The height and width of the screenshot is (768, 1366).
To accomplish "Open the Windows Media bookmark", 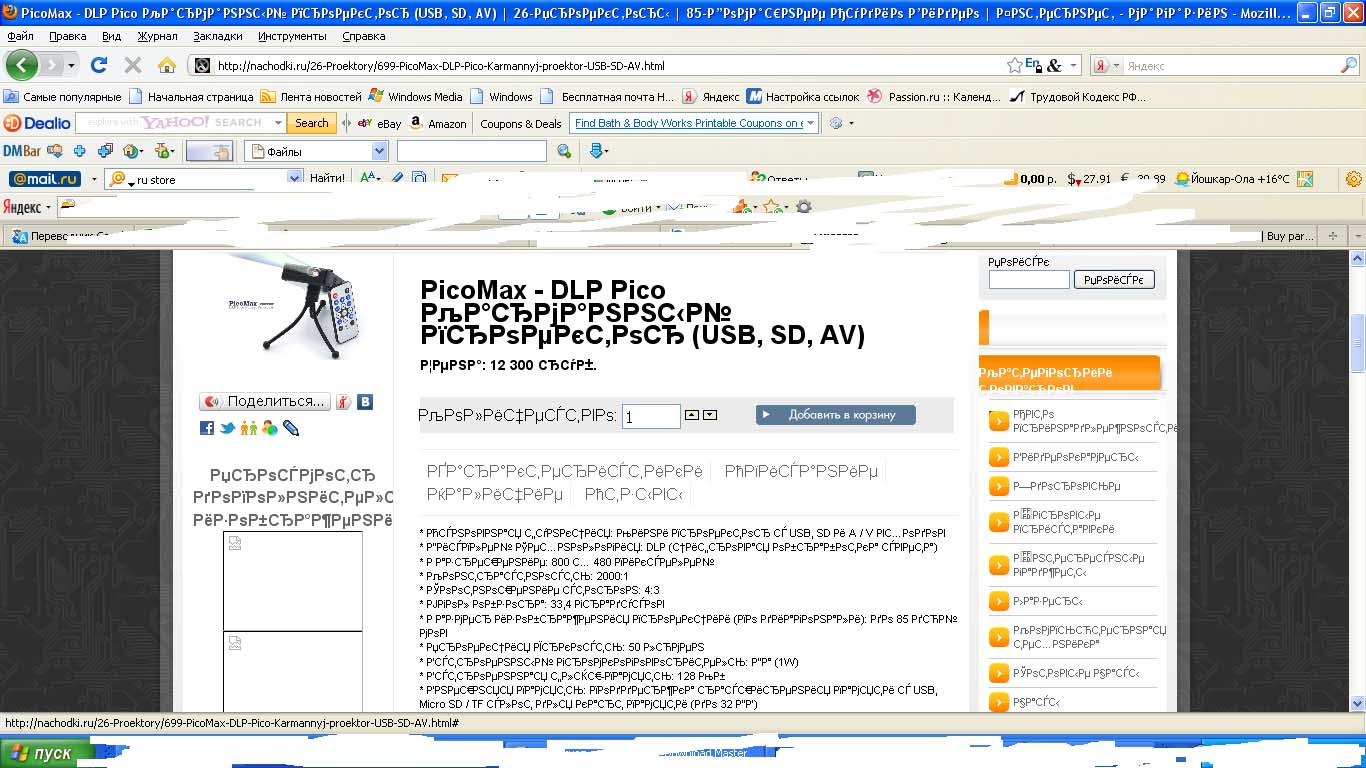I will (415, 97).
